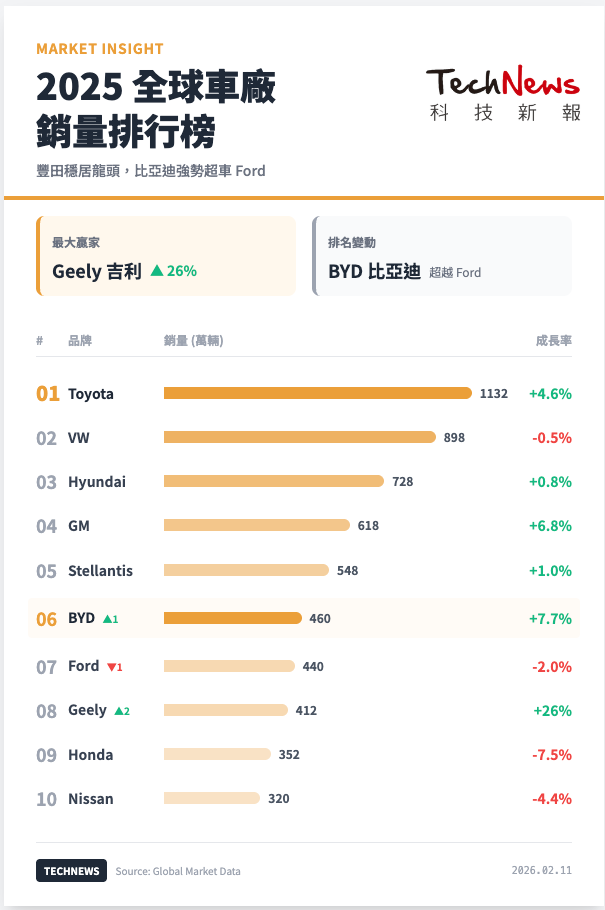Click Geely's green up-2 rank arrow

tap(119, 711)
